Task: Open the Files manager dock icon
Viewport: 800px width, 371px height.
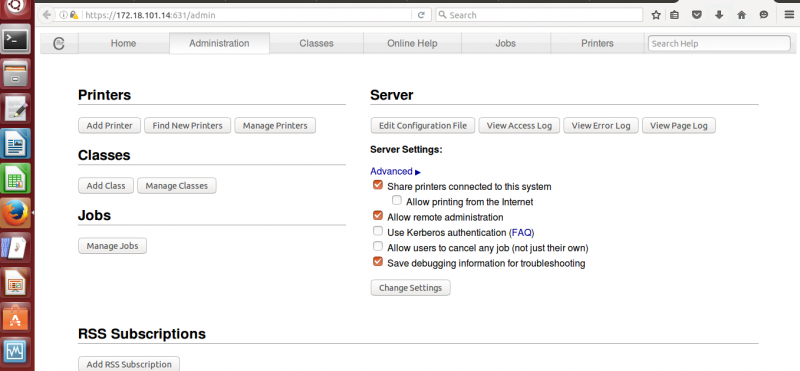Action: [15, 75]
